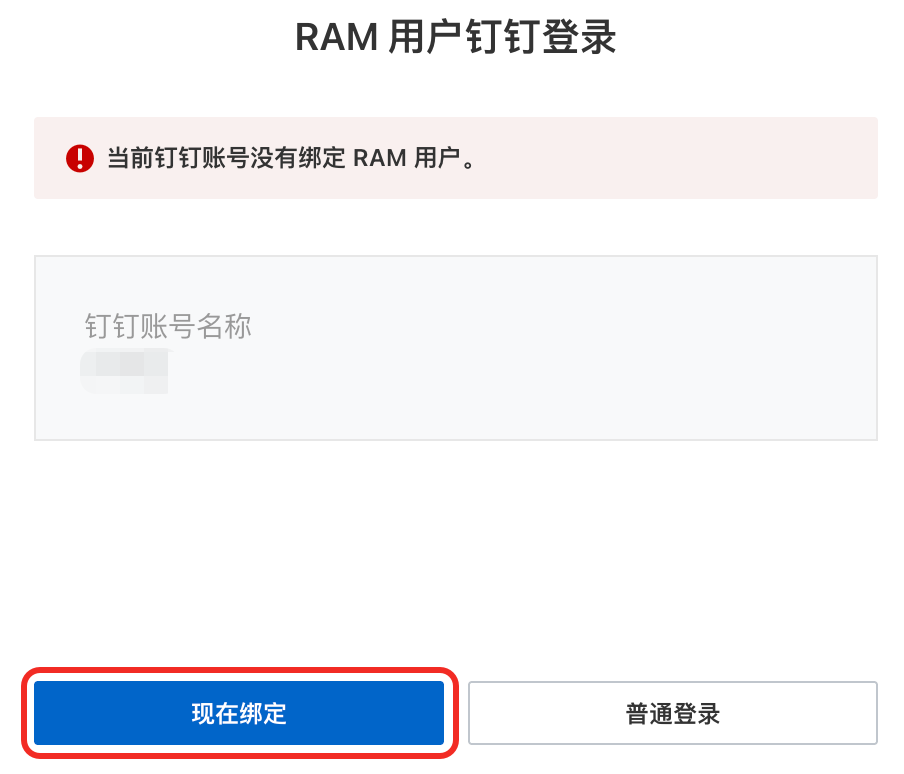The height and width of the screenshot is (774, 904).
Task: Click the word RAM in the page title
Action: (335, 39)
